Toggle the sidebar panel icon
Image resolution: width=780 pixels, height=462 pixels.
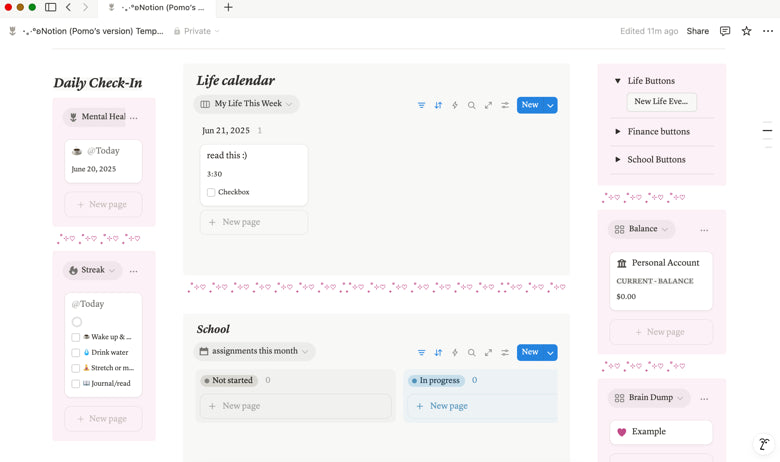tap(50, 7)
